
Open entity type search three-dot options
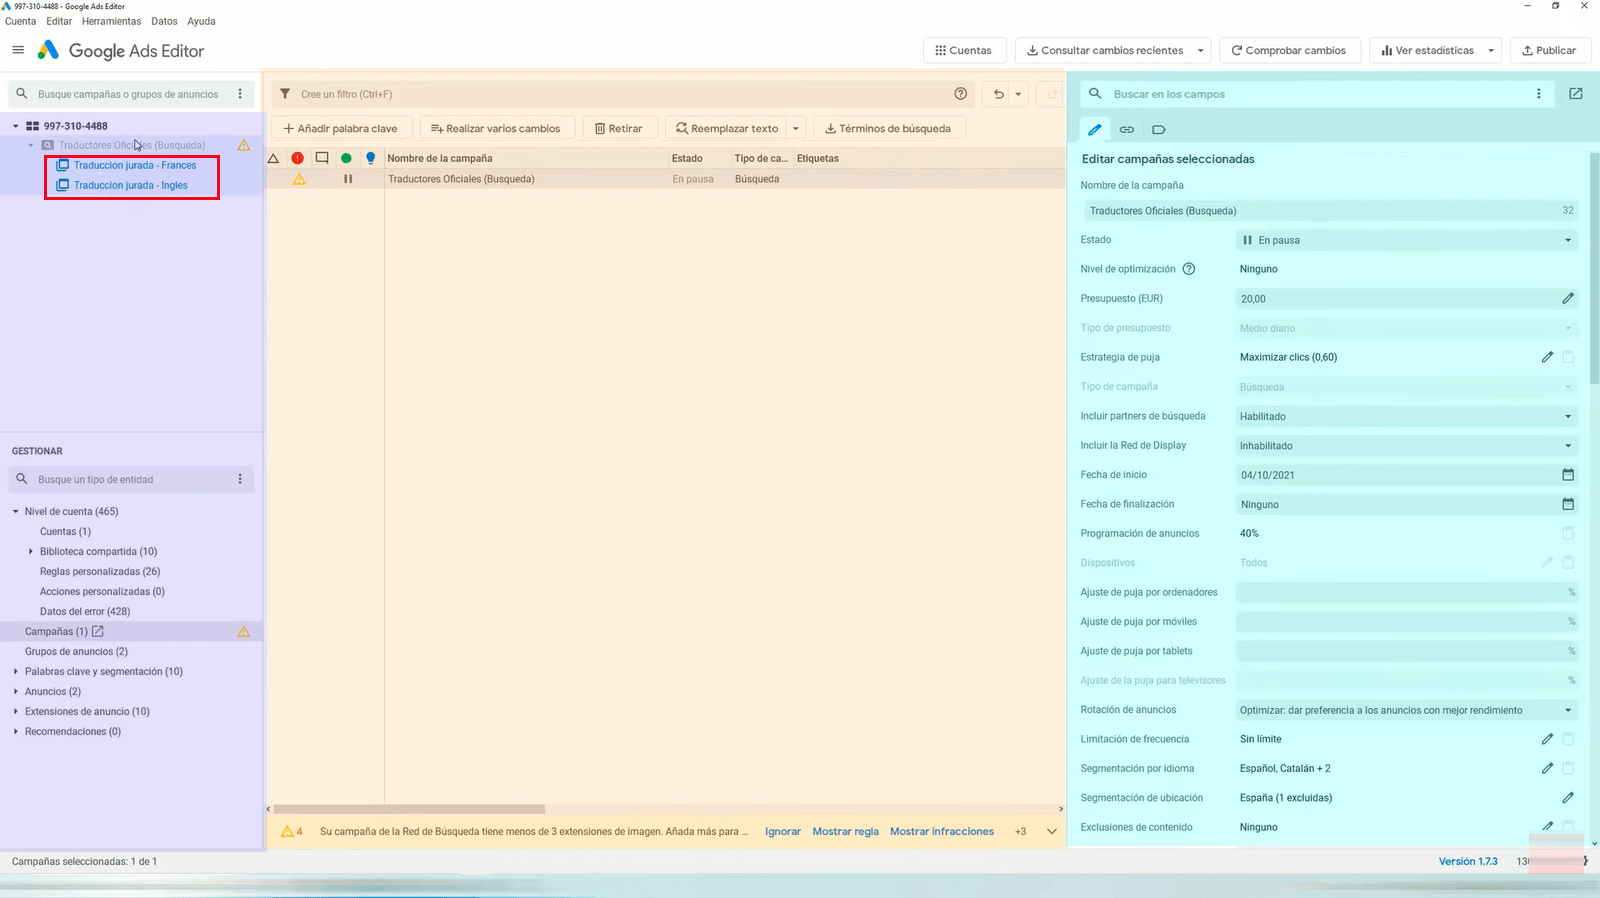tap(240, 479)
